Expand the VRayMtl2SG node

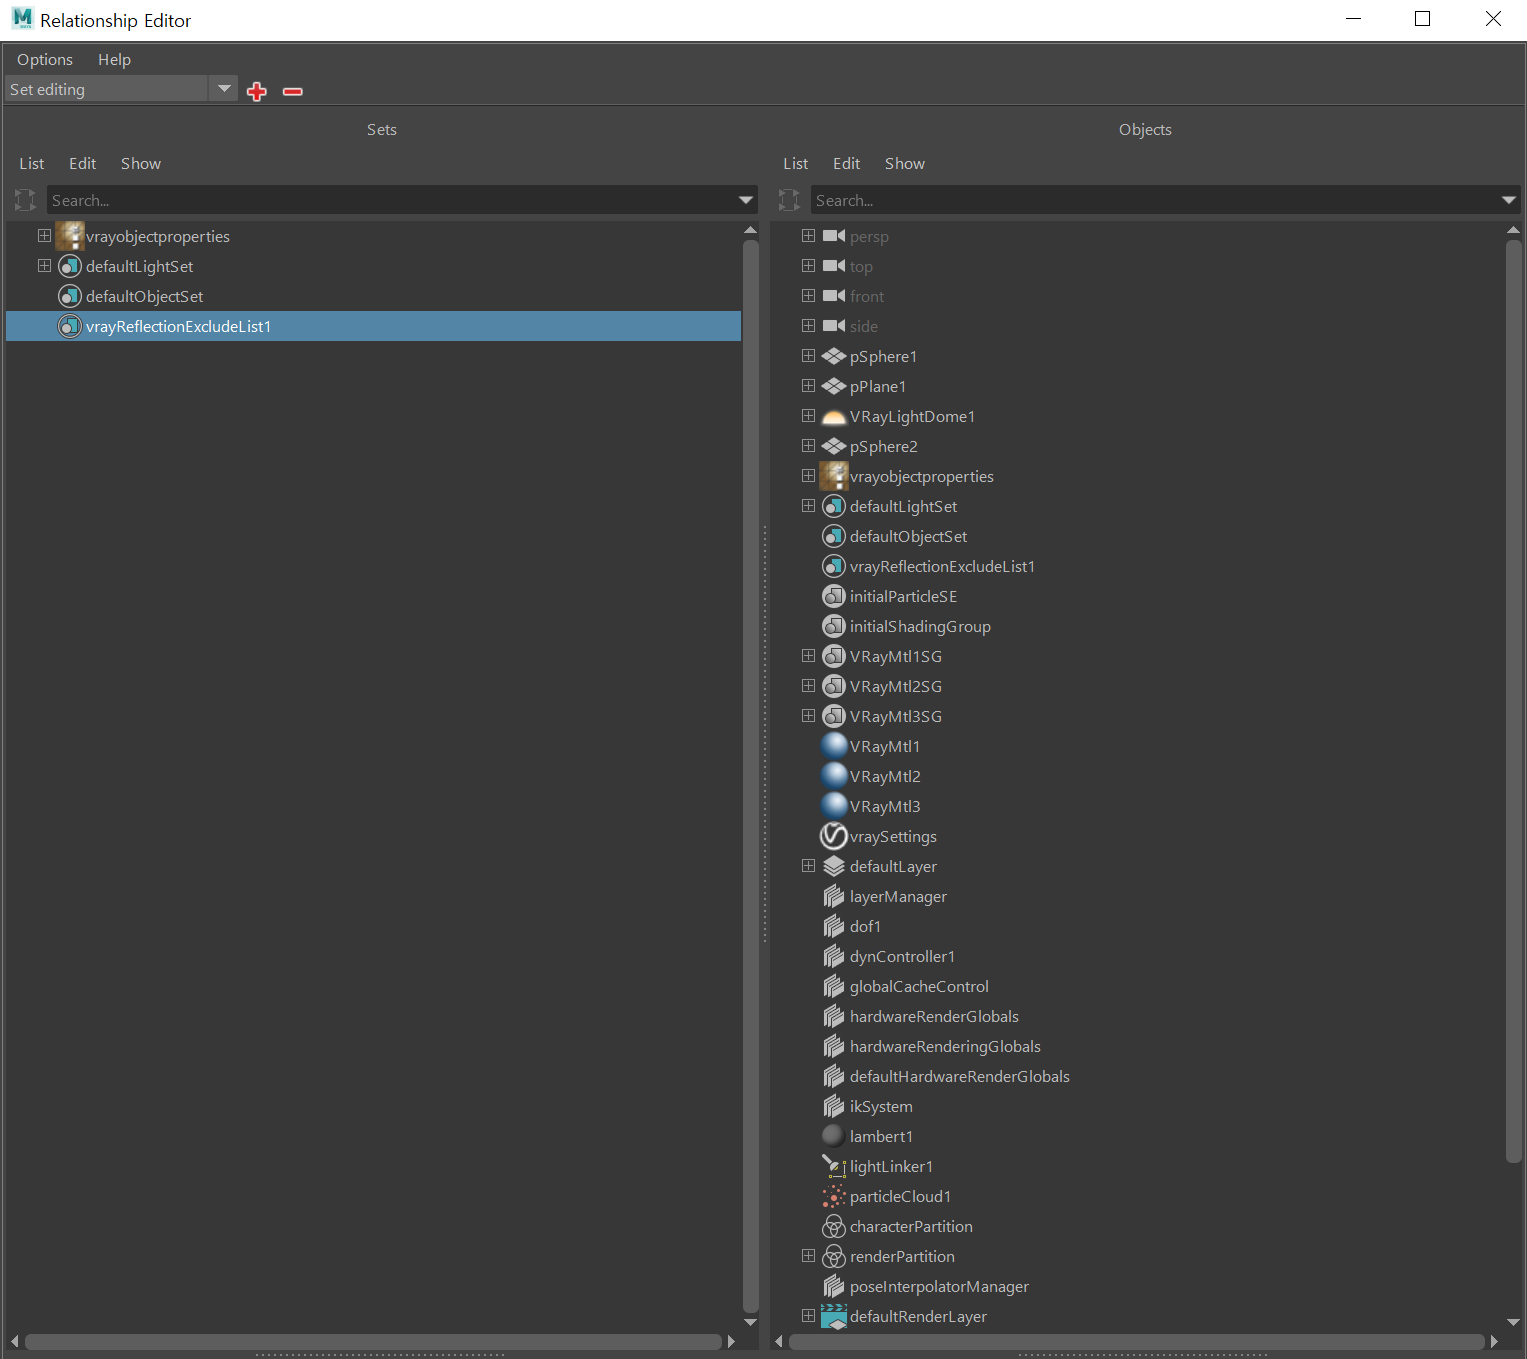pyautogui.click(x=808, y=686)
